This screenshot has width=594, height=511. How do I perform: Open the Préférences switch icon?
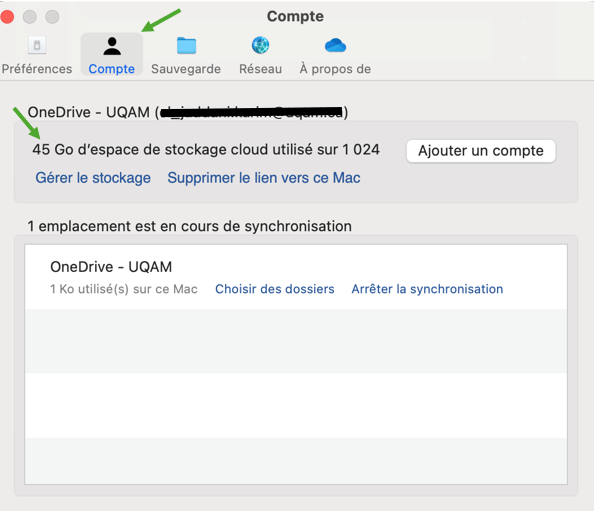[x=37, y=46]
